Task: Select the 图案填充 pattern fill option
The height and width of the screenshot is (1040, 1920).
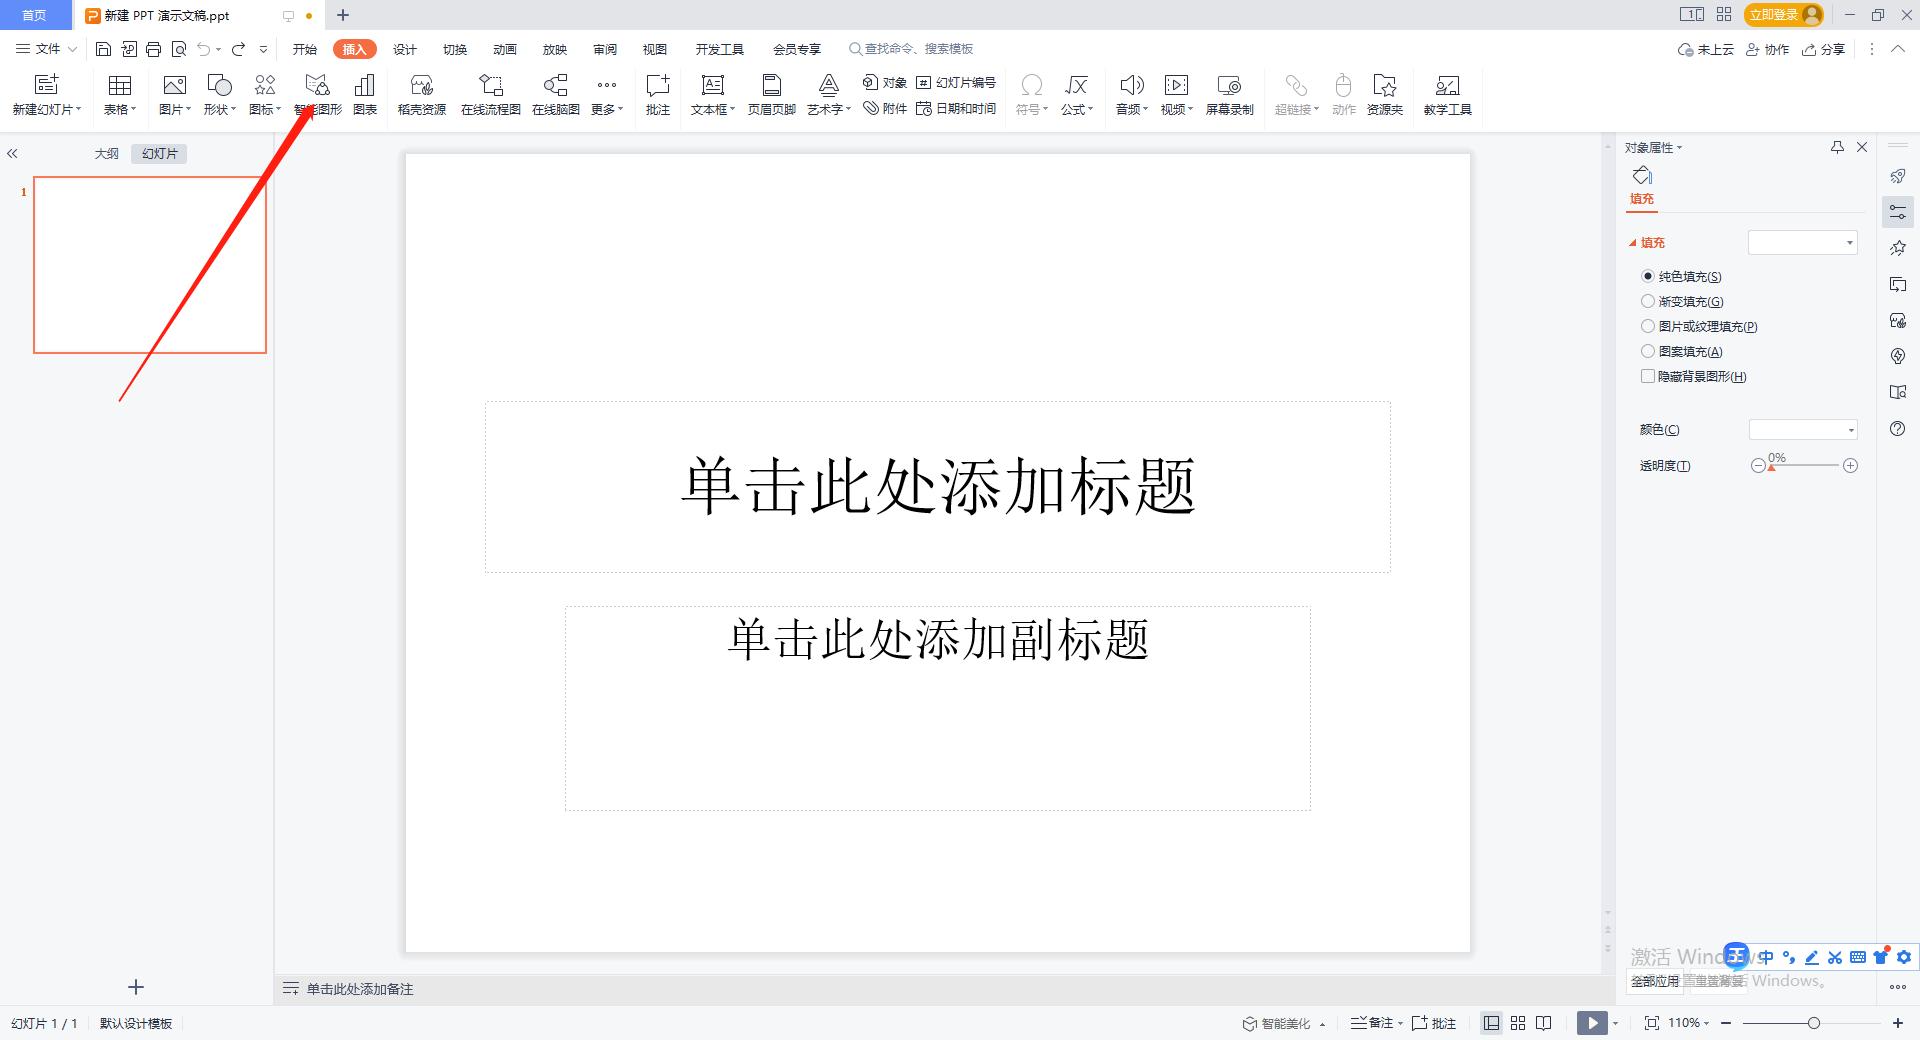Action: 1647,351
